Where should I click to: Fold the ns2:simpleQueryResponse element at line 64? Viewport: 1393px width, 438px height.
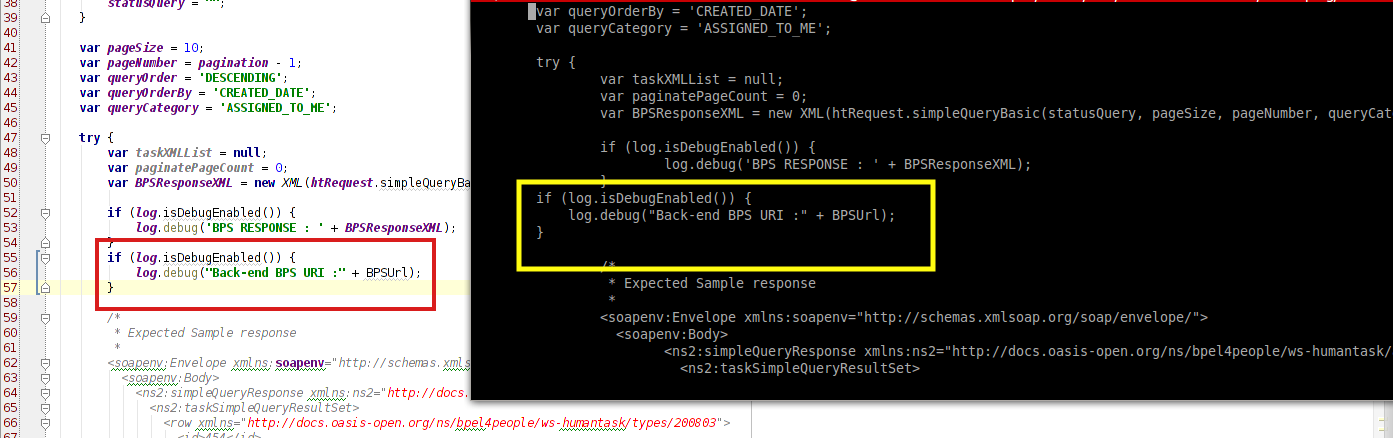[x=45, y=392]
